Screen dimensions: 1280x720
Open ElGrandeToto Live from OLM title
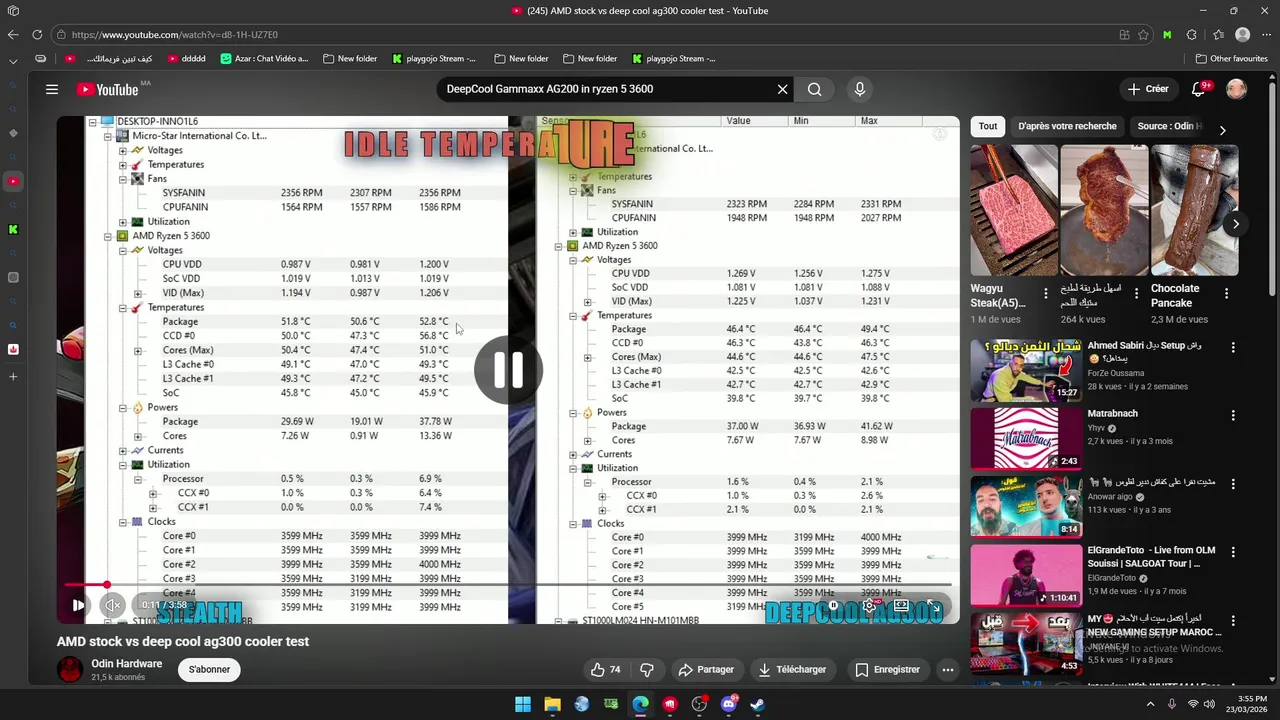coord(1151,557)
